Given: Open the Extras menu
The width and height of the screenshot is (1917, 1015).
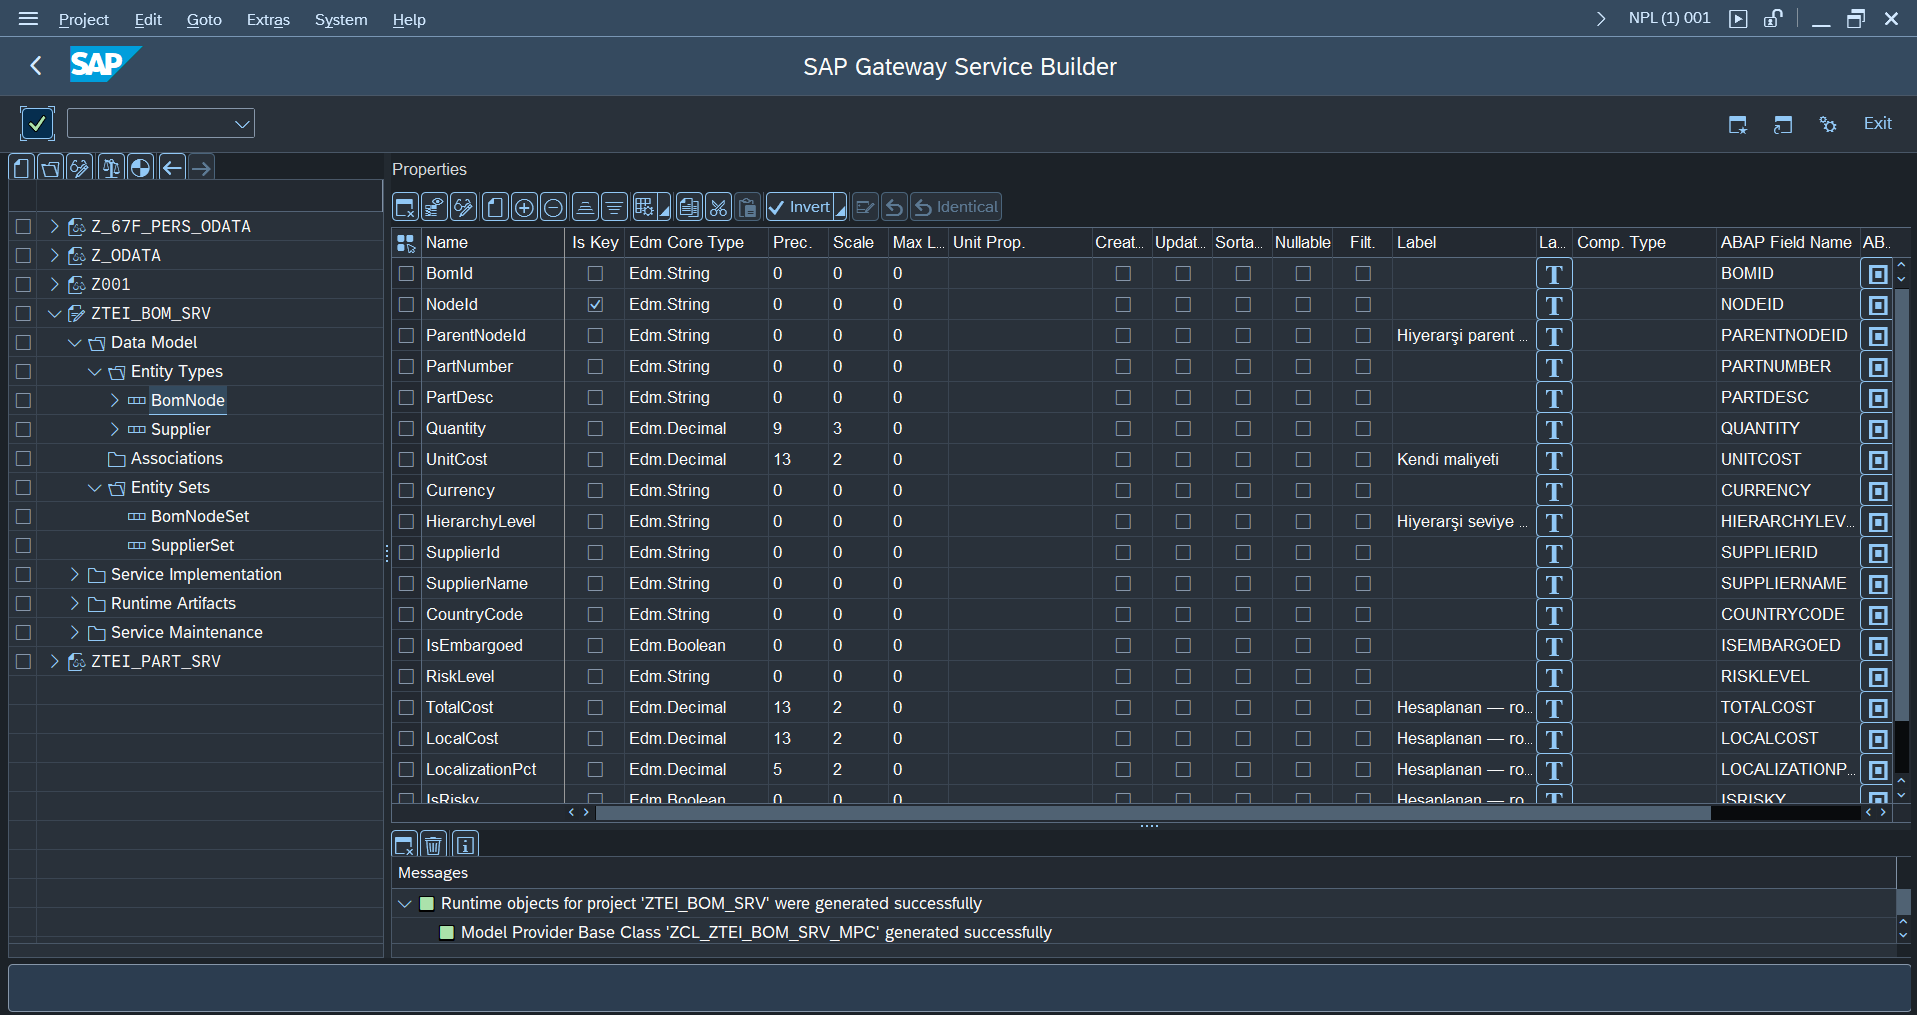Looking at the screenshot, I should click(268, 19).
